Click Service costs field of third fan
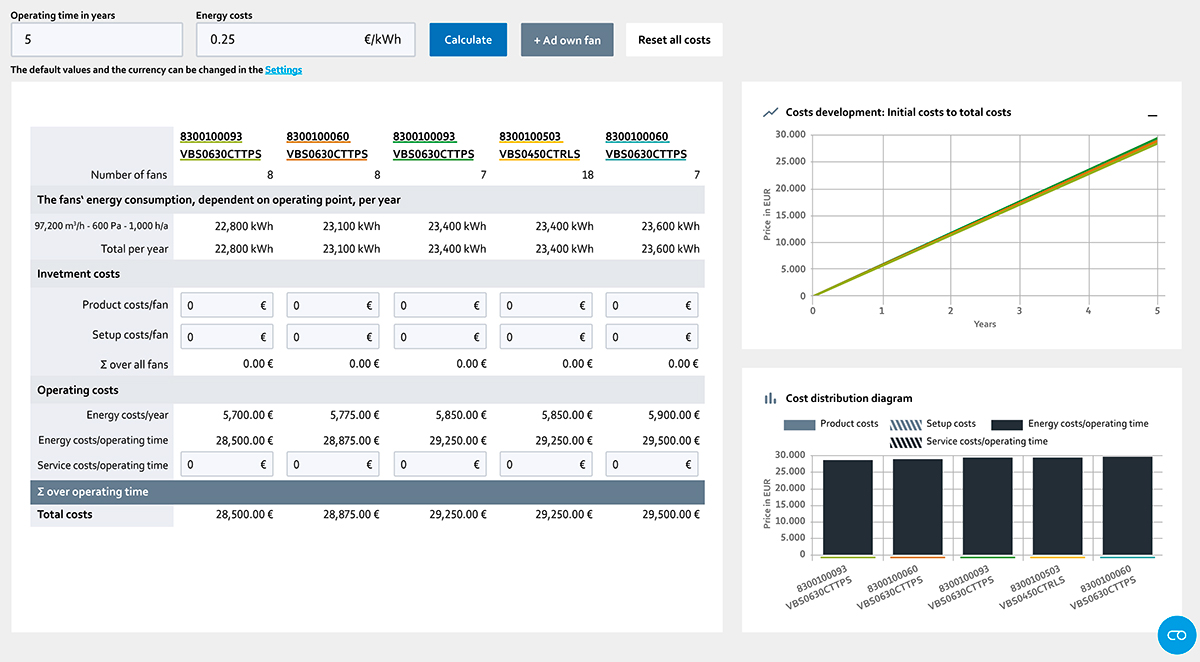This screenshot has height=662, width=1200. pyautogui.click(x=439, y=464)
